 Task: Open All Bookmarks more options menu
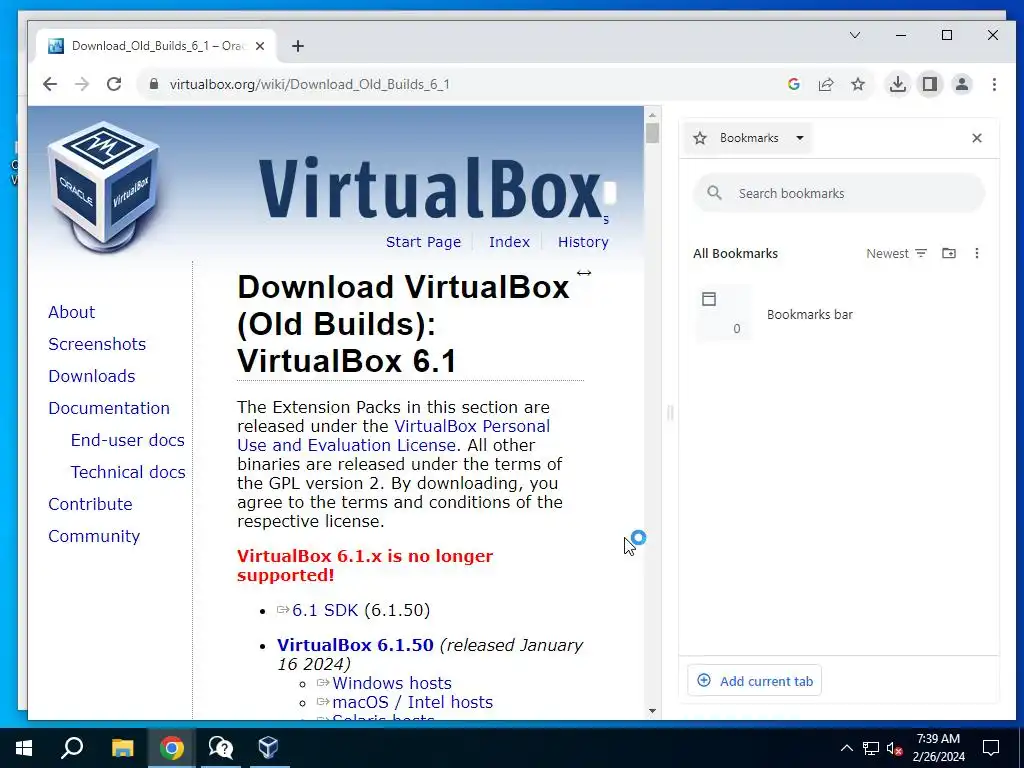click(x=976, y=253)
